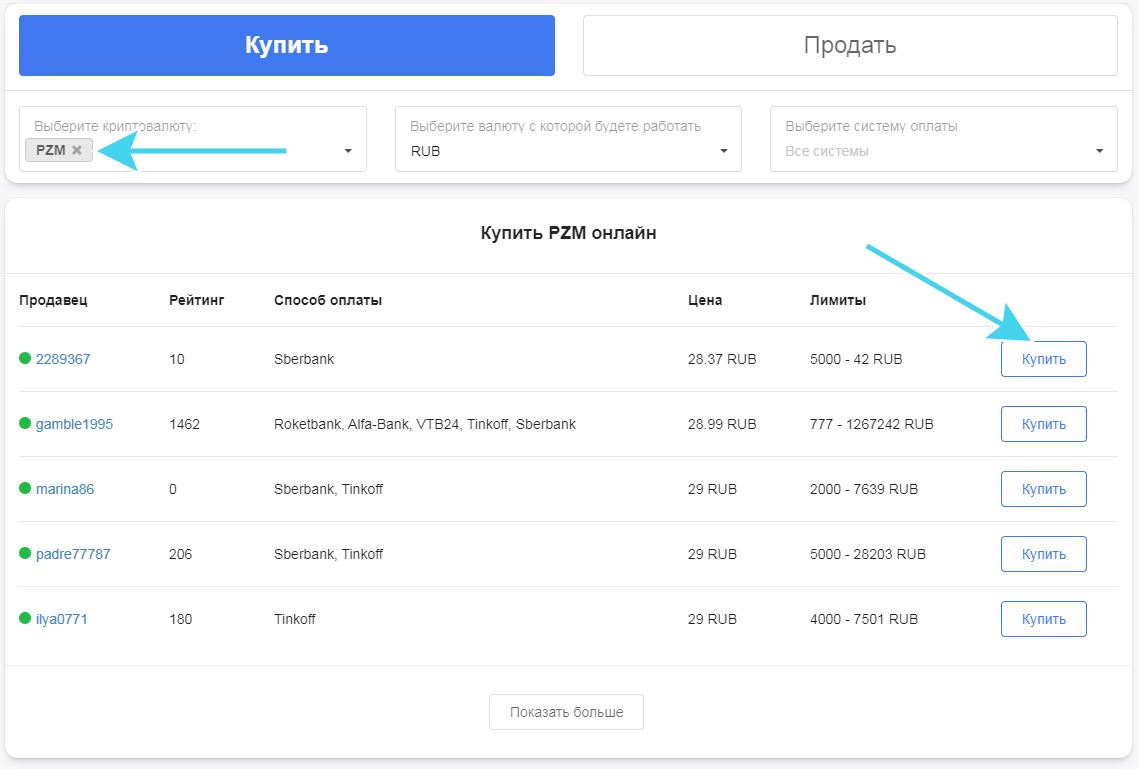Click the limits 777 - 1267242 RUB

pyautogui.click(x=872, y=424)
